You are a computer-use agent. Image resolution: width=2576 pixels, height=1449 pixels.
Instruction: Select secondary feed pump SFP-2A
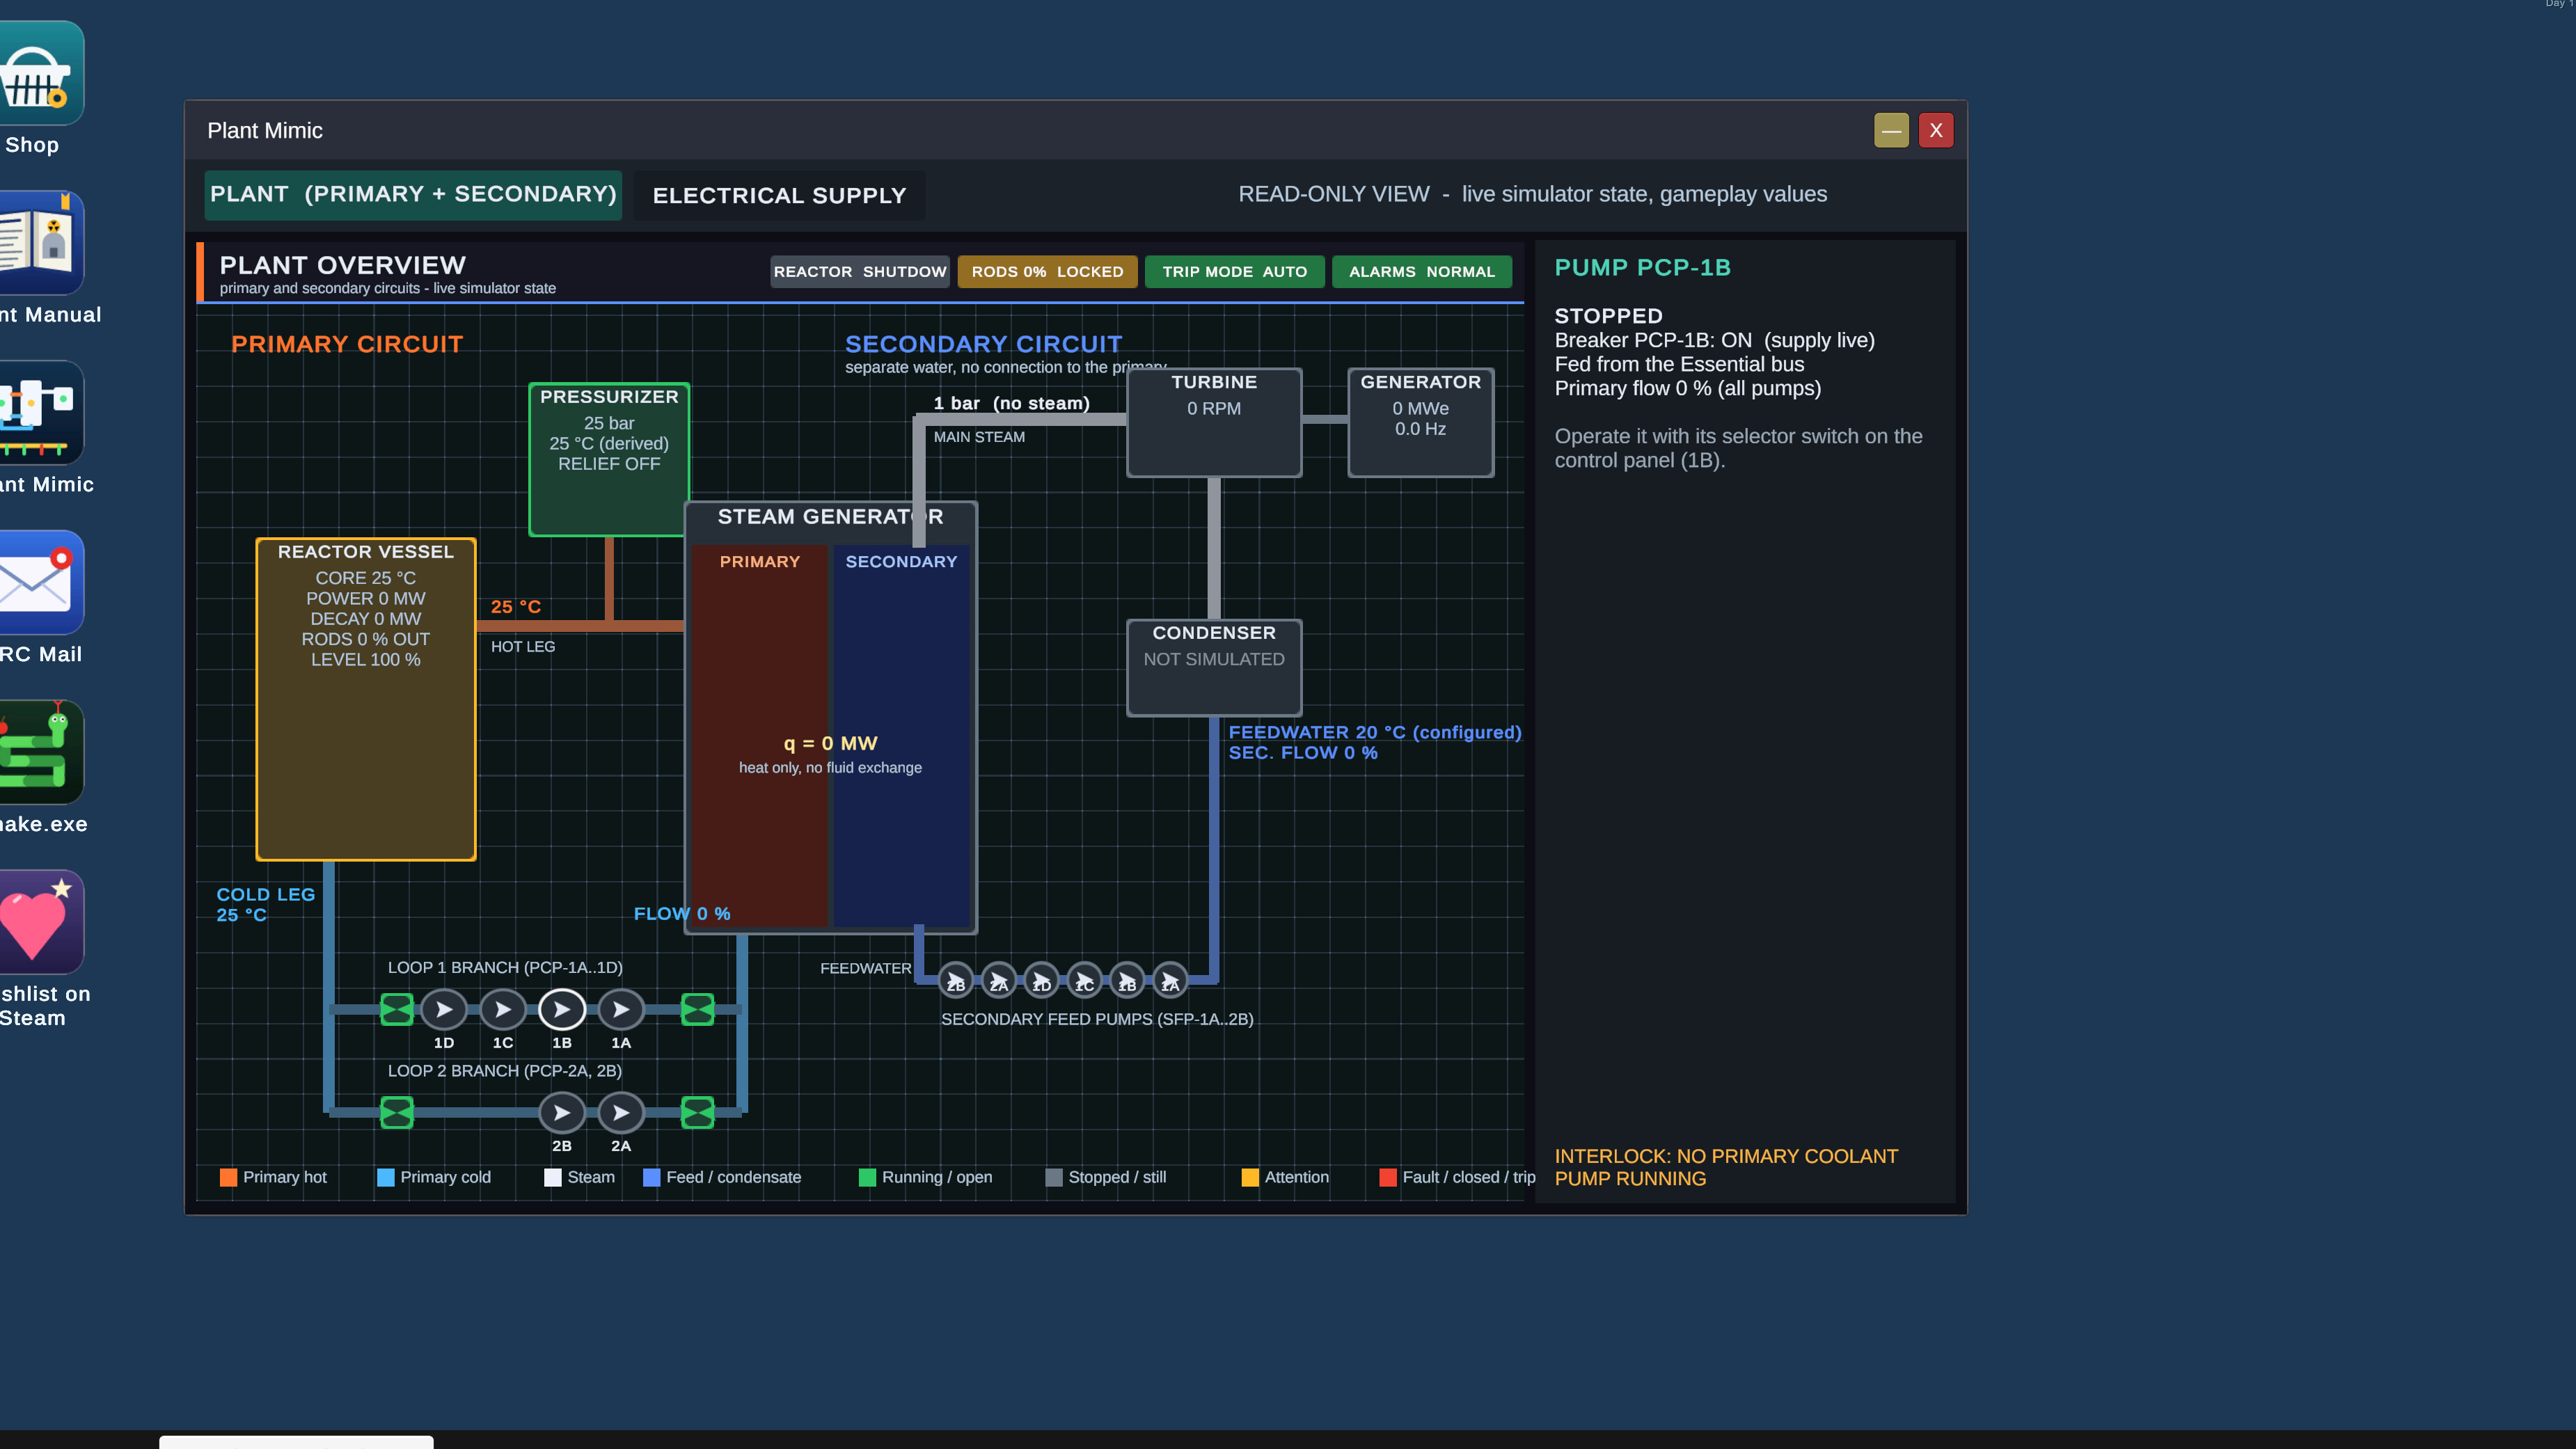(x=998, y=980)
